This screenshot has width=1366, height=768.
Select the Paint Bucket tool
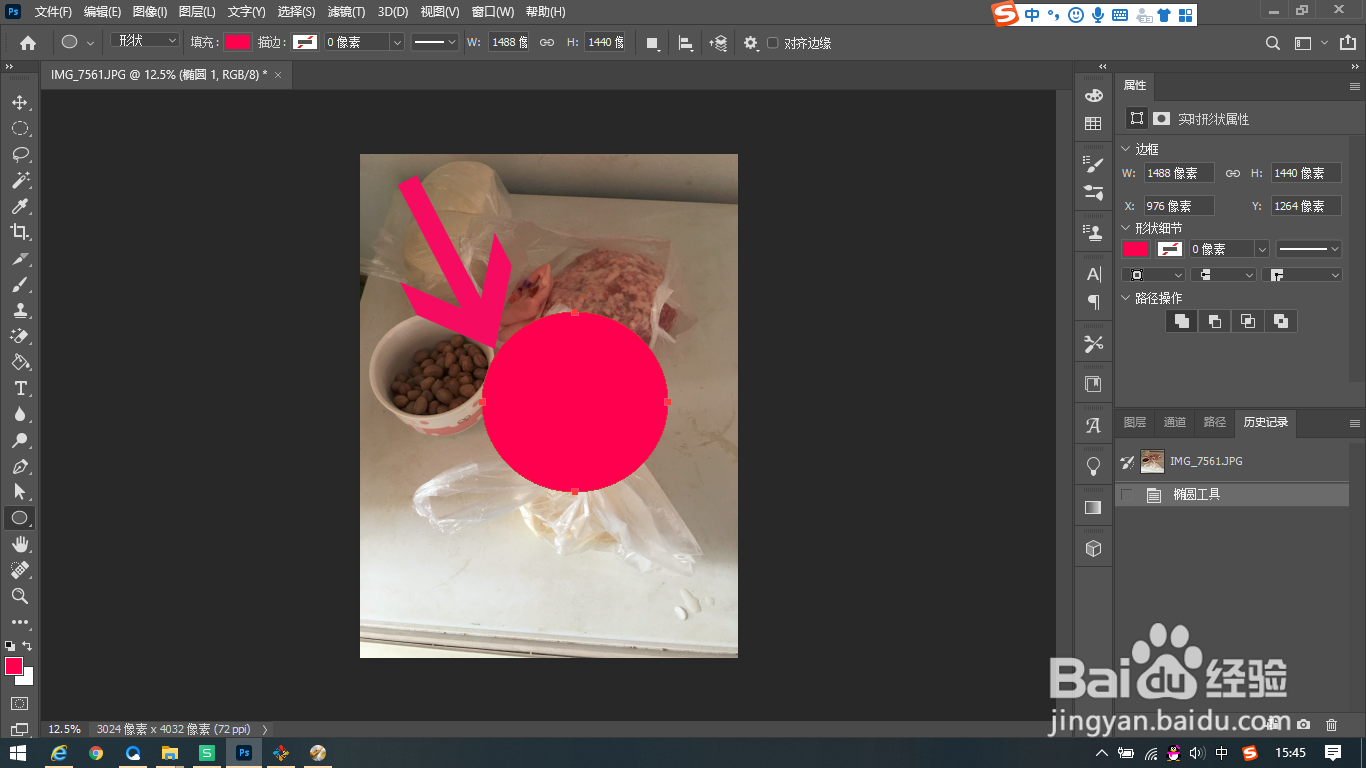pyautogui.click(x=19, y=362)
